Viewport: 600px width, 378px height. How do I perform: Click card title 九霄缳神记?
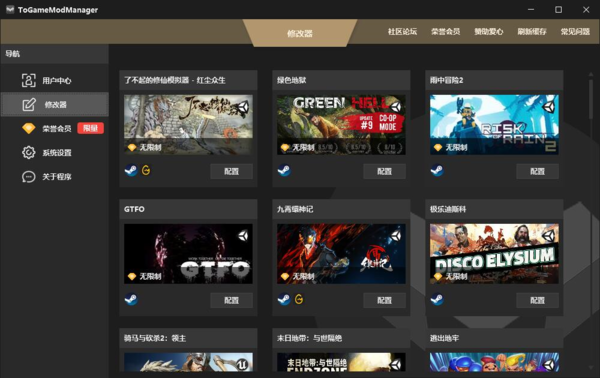295,209
